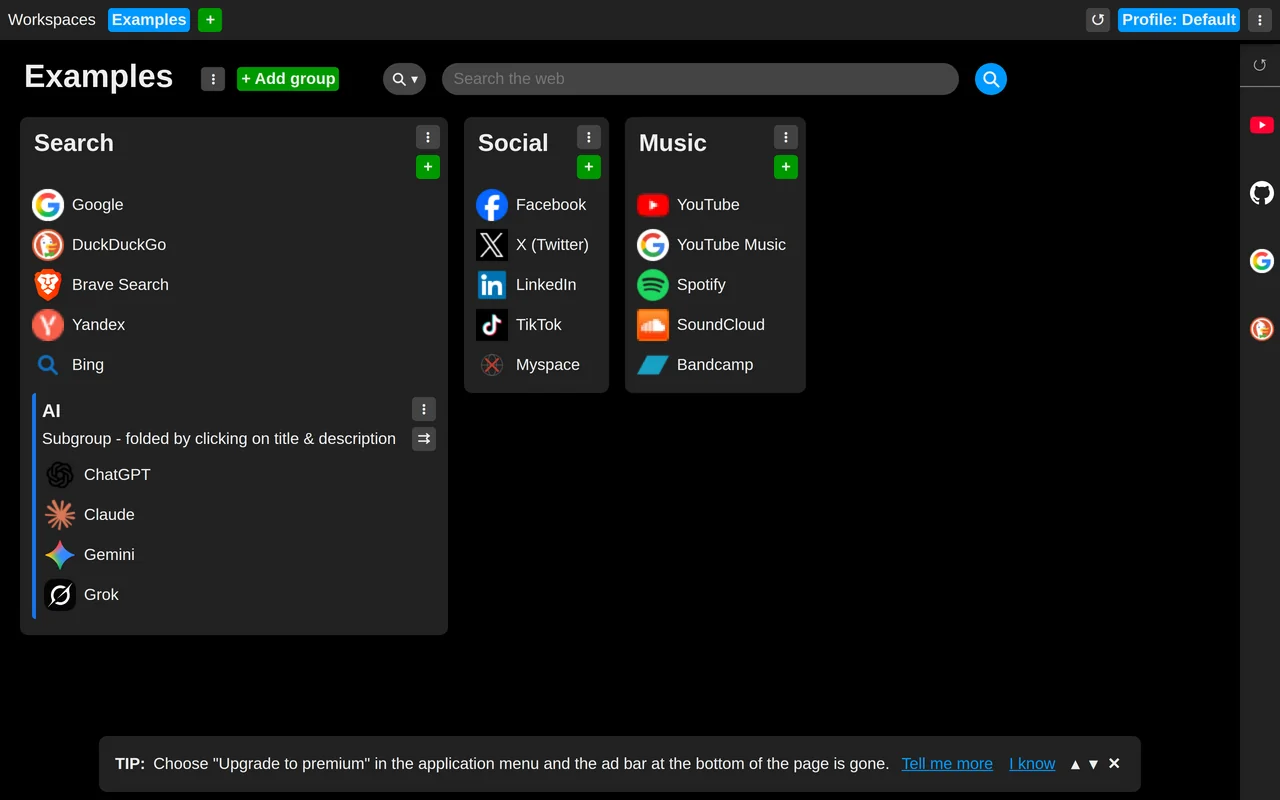Open the Claude bookmark
The image size is (1280, 800).
pos(89,514)
